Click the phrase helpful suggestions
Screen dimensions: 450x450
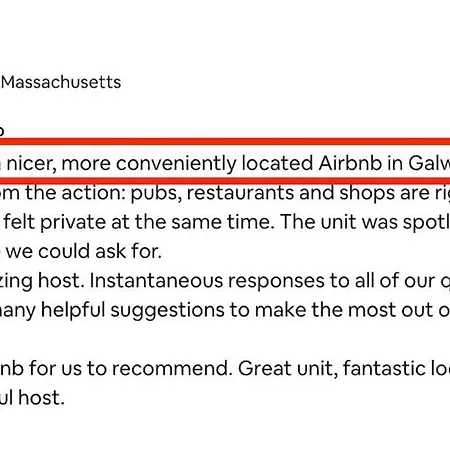[133, 311]
